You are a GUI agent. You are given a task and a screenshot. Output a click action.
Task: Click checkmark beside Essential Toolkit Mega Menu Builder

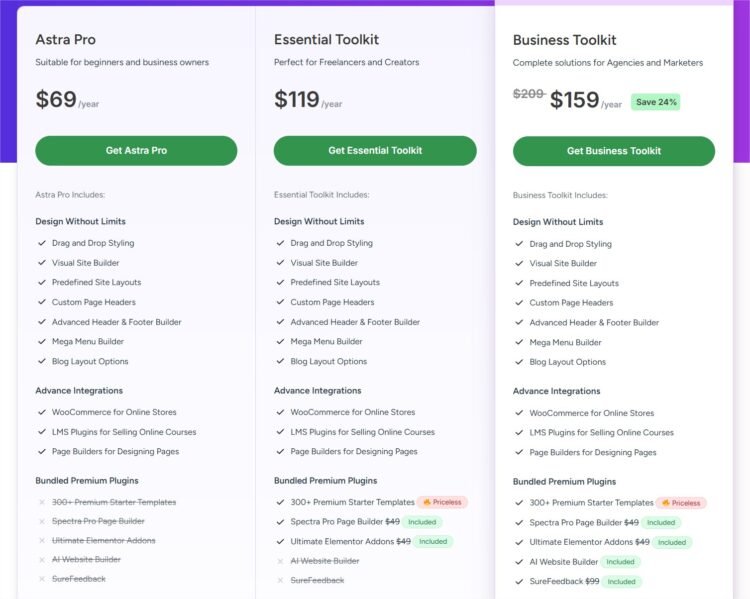281,342
